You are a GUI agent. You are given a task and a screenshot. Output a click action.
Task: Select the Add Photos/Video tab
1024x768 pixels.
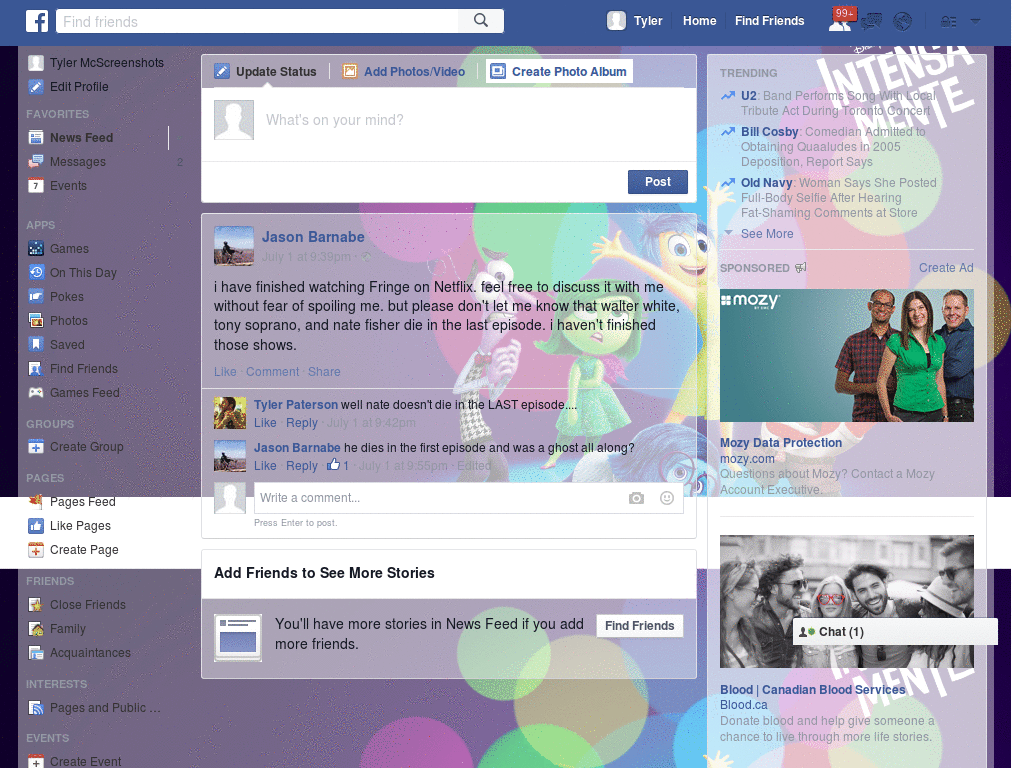[404, 72]
